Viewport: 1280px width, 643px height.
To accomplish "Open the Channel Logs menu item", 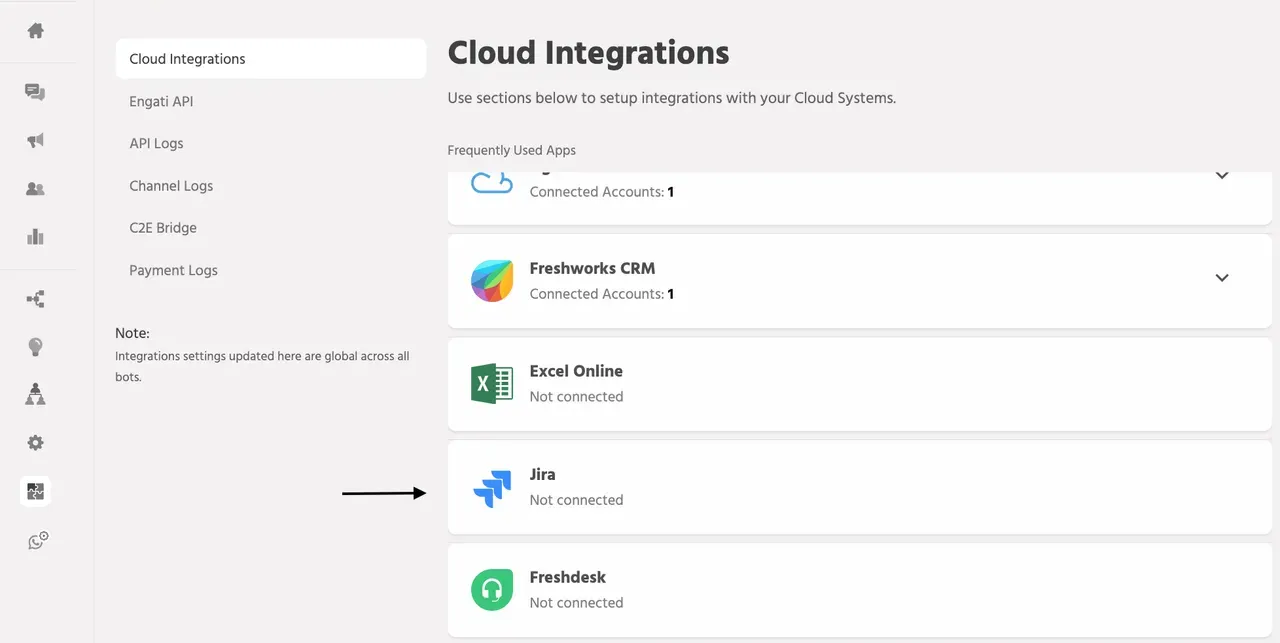I will 171,186.
